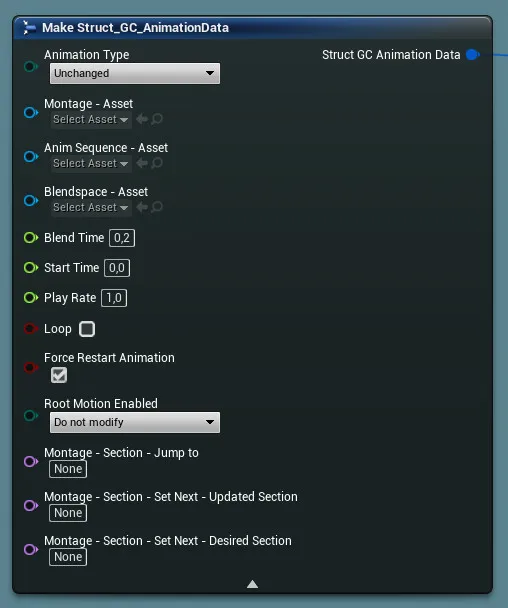The width and height of the screenshot is (508, 608).
Task: Browse to Montage asset with magnifier icon
Action: point(157,119)
